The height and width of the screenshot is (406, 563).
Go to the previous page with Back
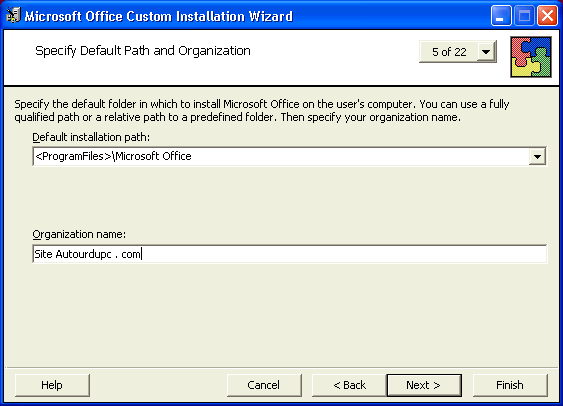click(349, 385)
